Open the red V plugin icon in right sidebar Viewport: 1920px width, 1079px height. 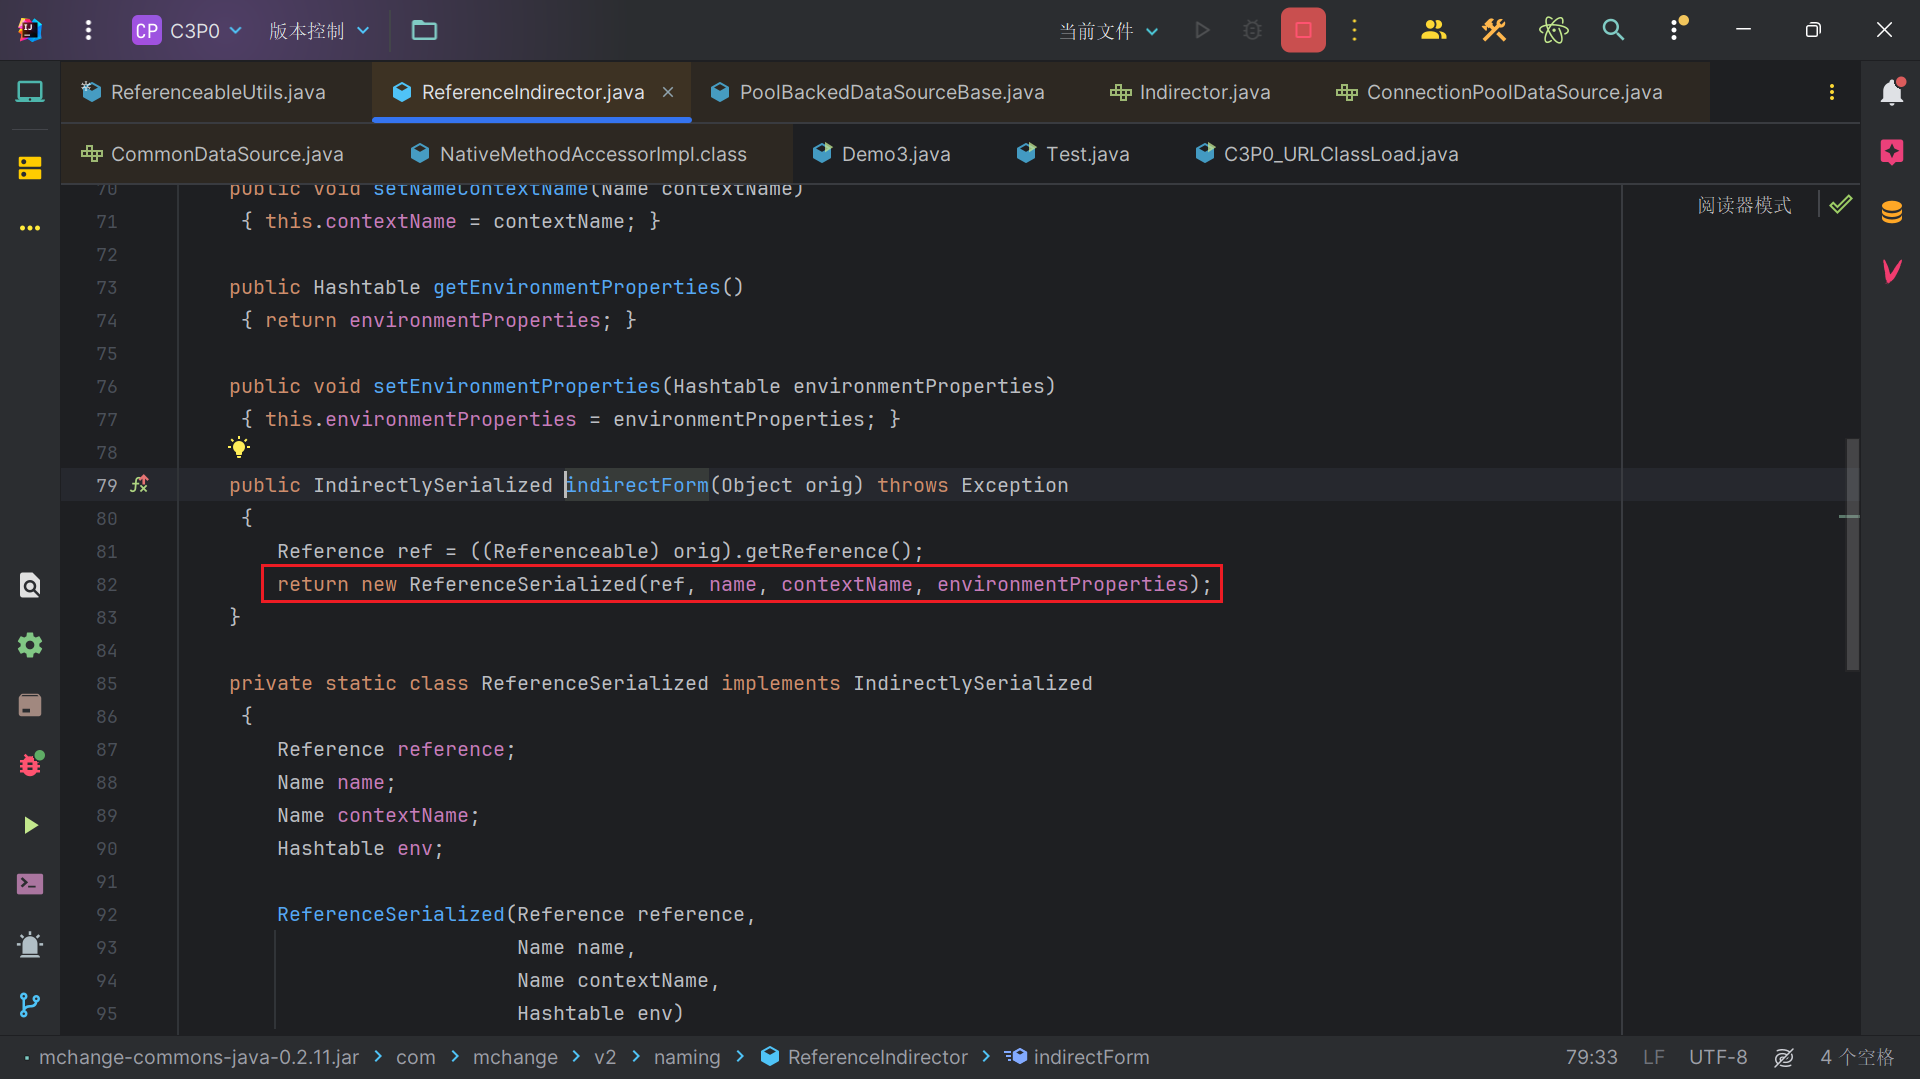pos(1892,271)
